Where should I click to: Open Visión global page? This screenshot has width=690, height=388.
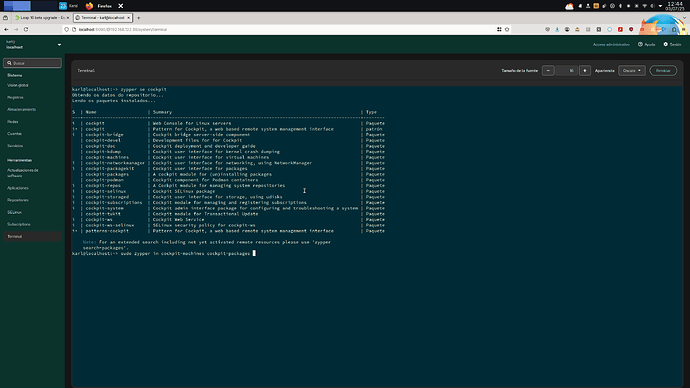coord(18,85)
